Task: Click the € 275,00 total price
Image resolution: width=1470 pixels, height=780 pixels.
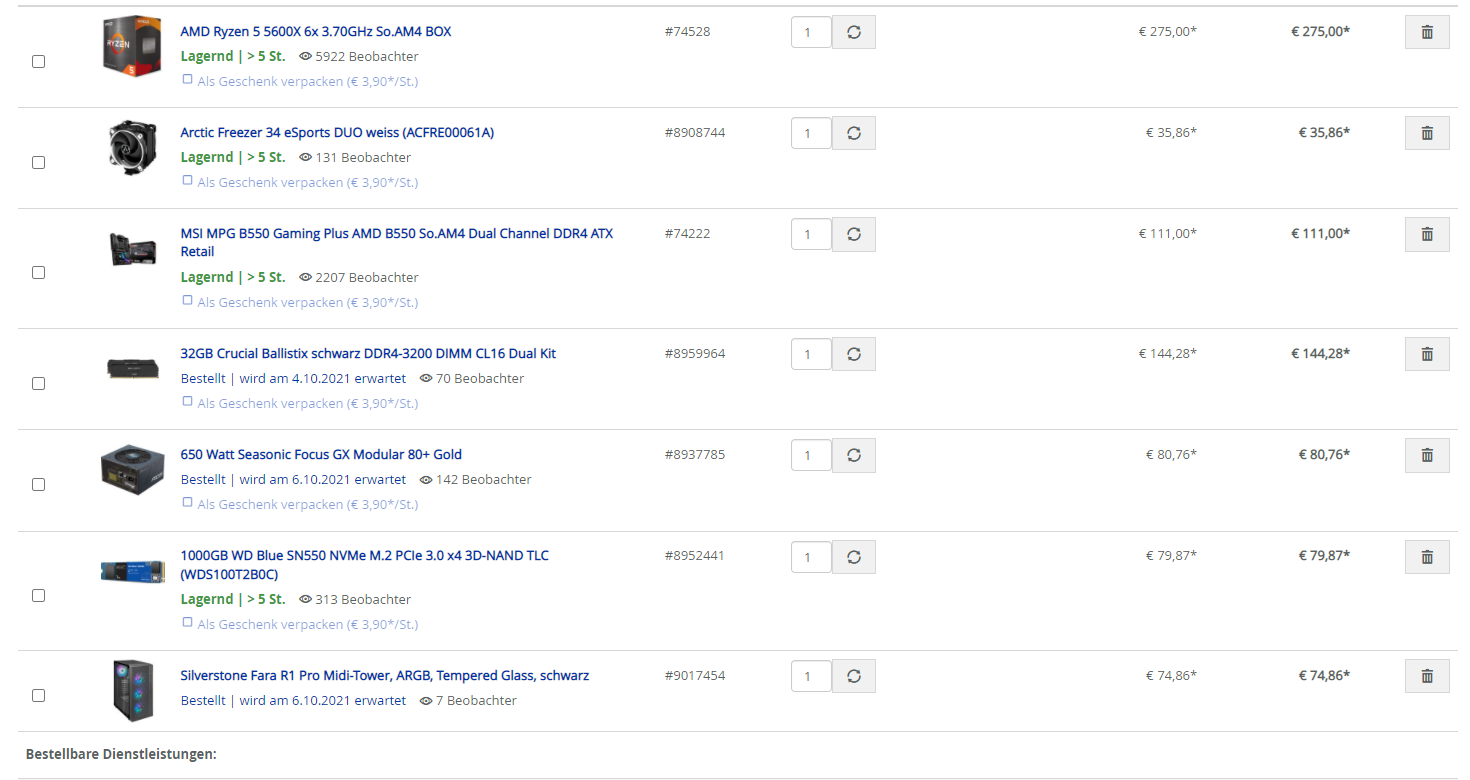Action: pyautogui.click(x=1320, y=32)
